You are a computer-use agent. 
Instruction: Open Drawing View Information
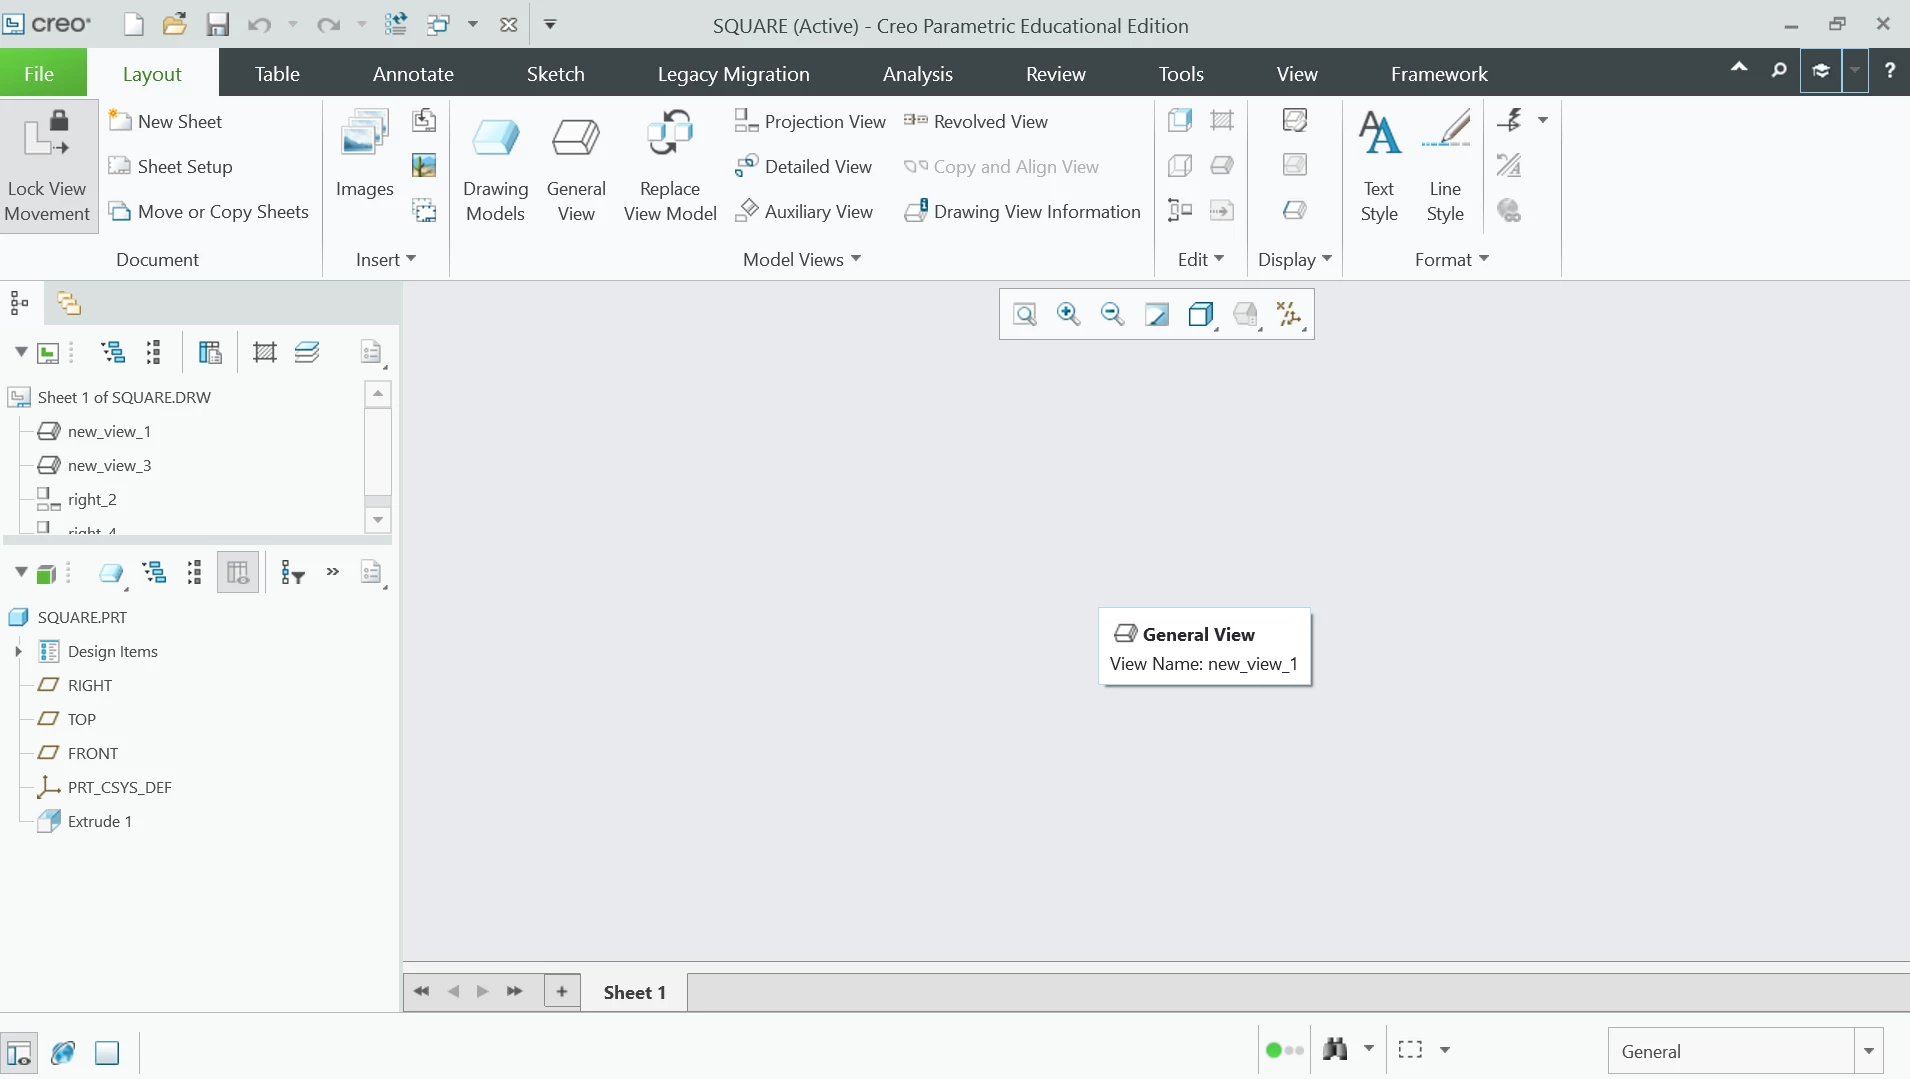tap(1022, 211)
